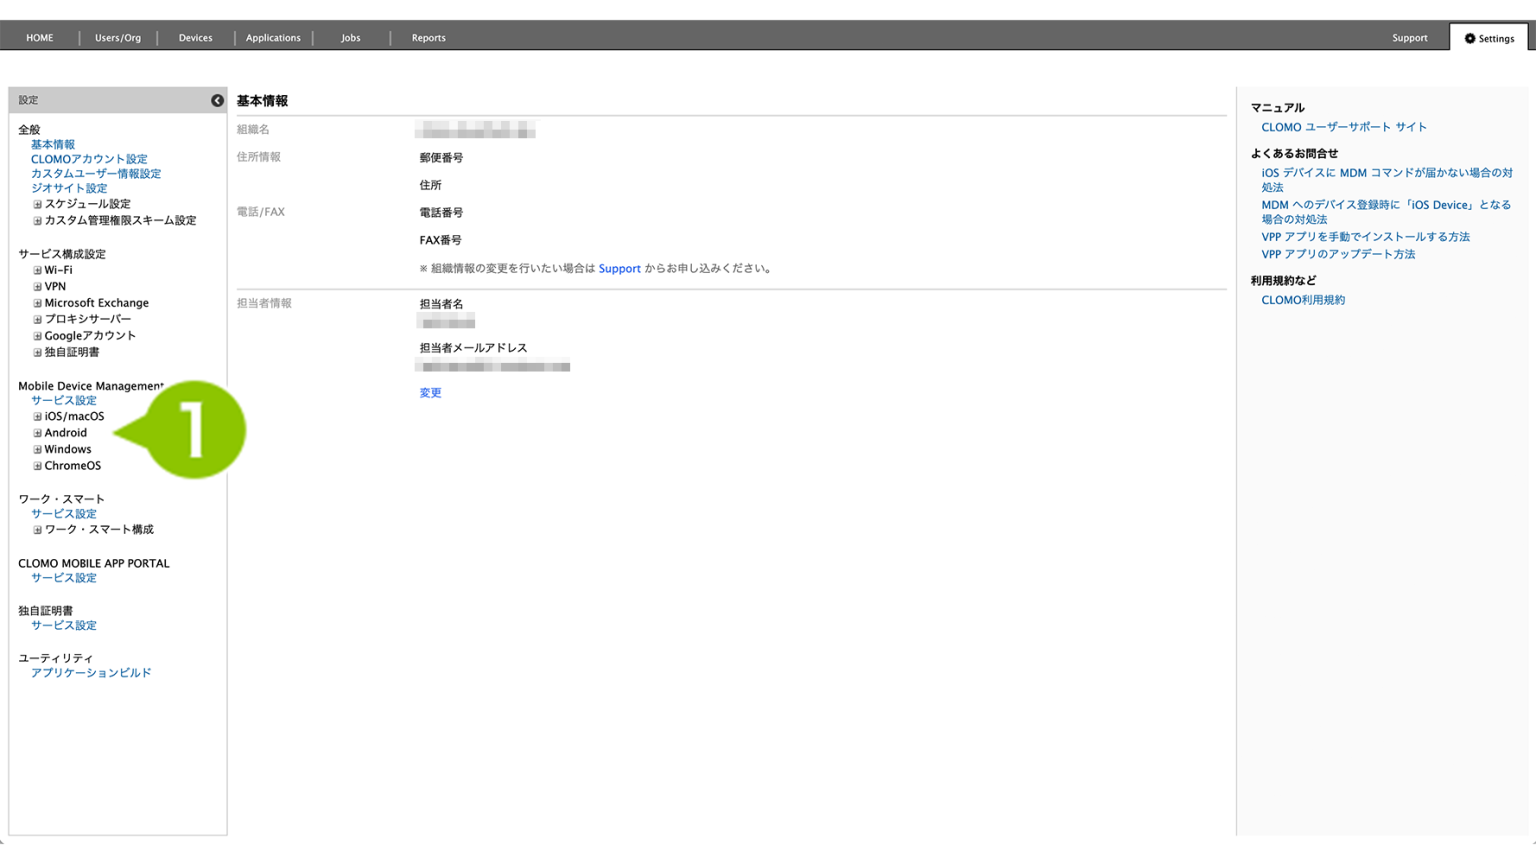The image size is (1536, 864).
Task: Switch to the Devices tab
Action: pyautogui.click(x=195, y=38)
